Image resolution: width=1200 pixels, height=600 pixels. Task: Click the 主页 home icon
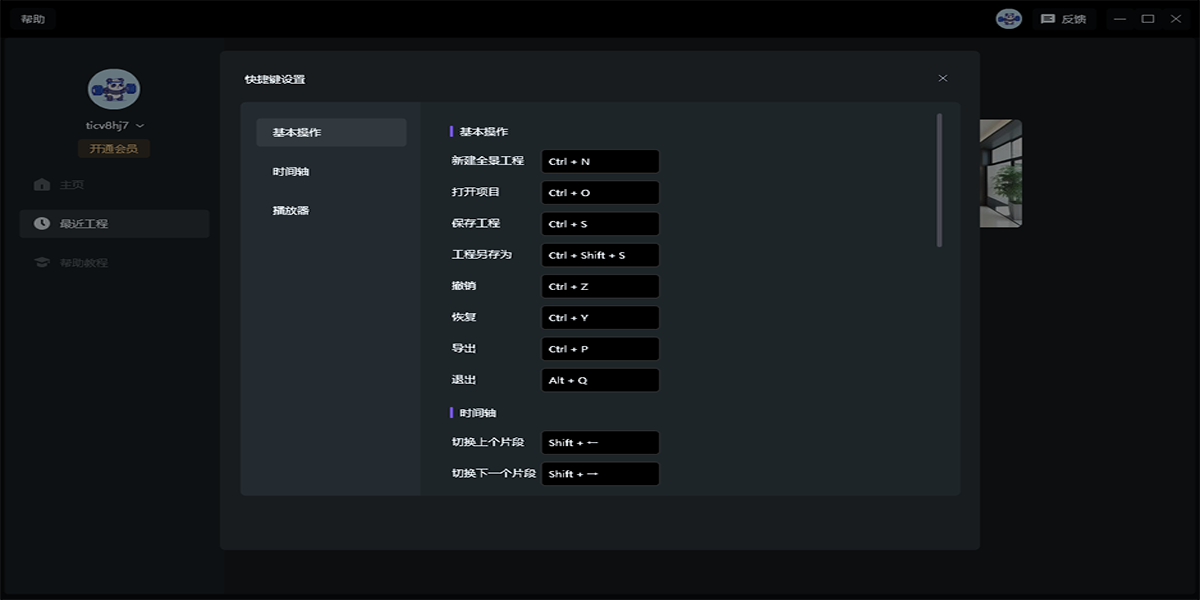(41, 185)
